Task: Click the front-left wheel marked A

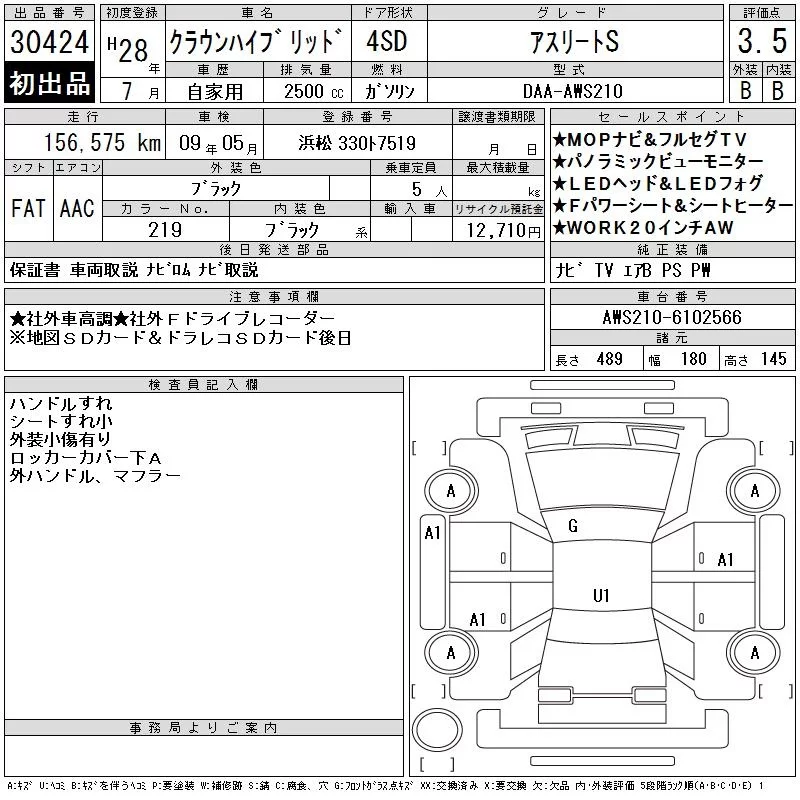Action: click(451, 491)
